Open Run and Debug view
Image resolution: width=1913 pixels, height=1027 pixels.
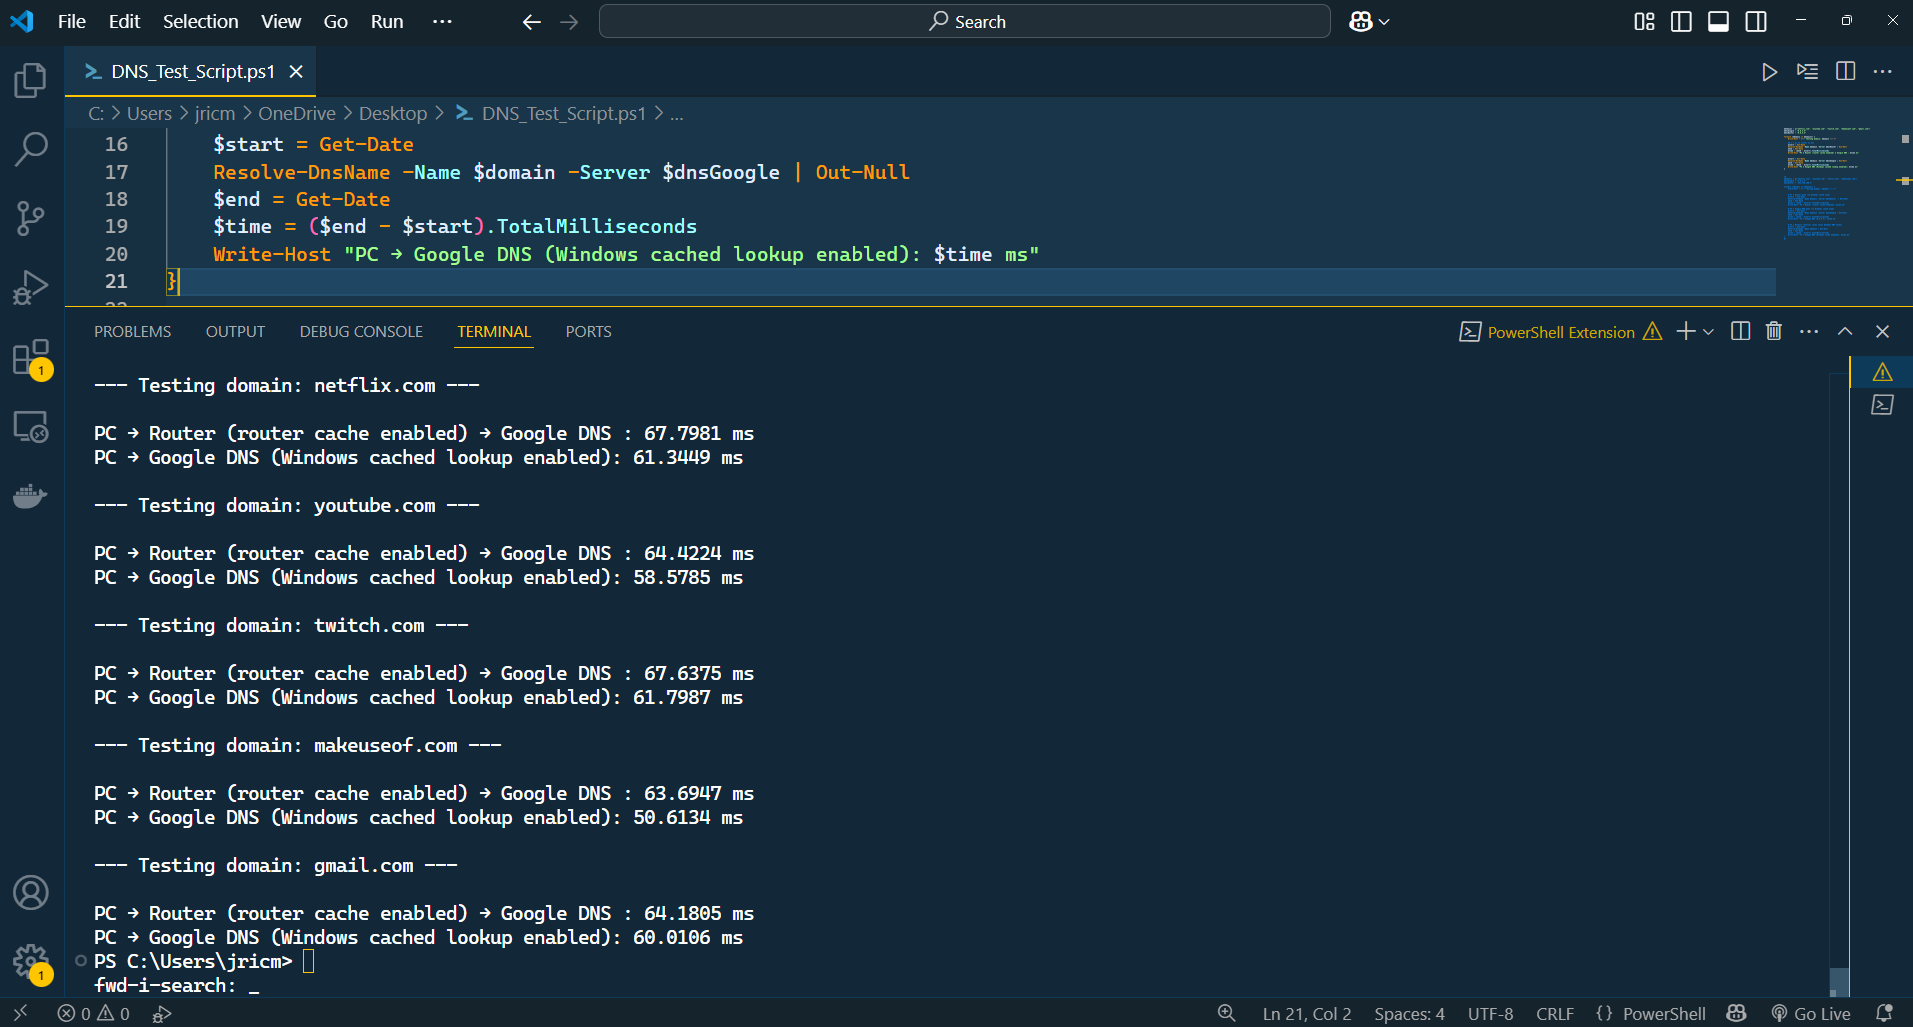(x=30, y=287)
